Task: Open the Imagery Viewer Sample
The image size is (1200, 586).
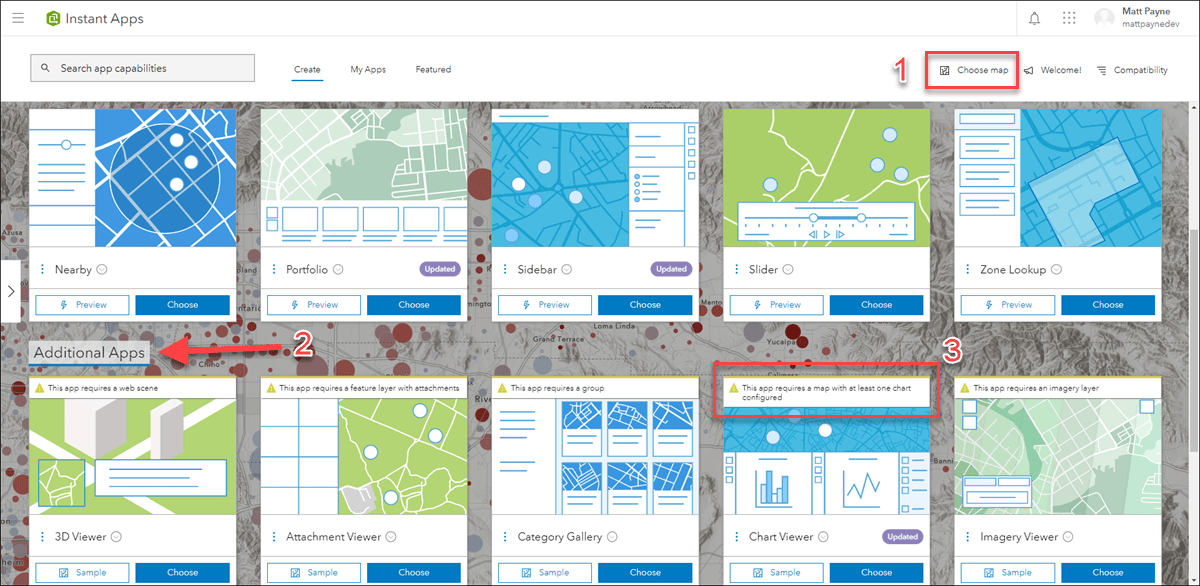Action: [1008, 573]
